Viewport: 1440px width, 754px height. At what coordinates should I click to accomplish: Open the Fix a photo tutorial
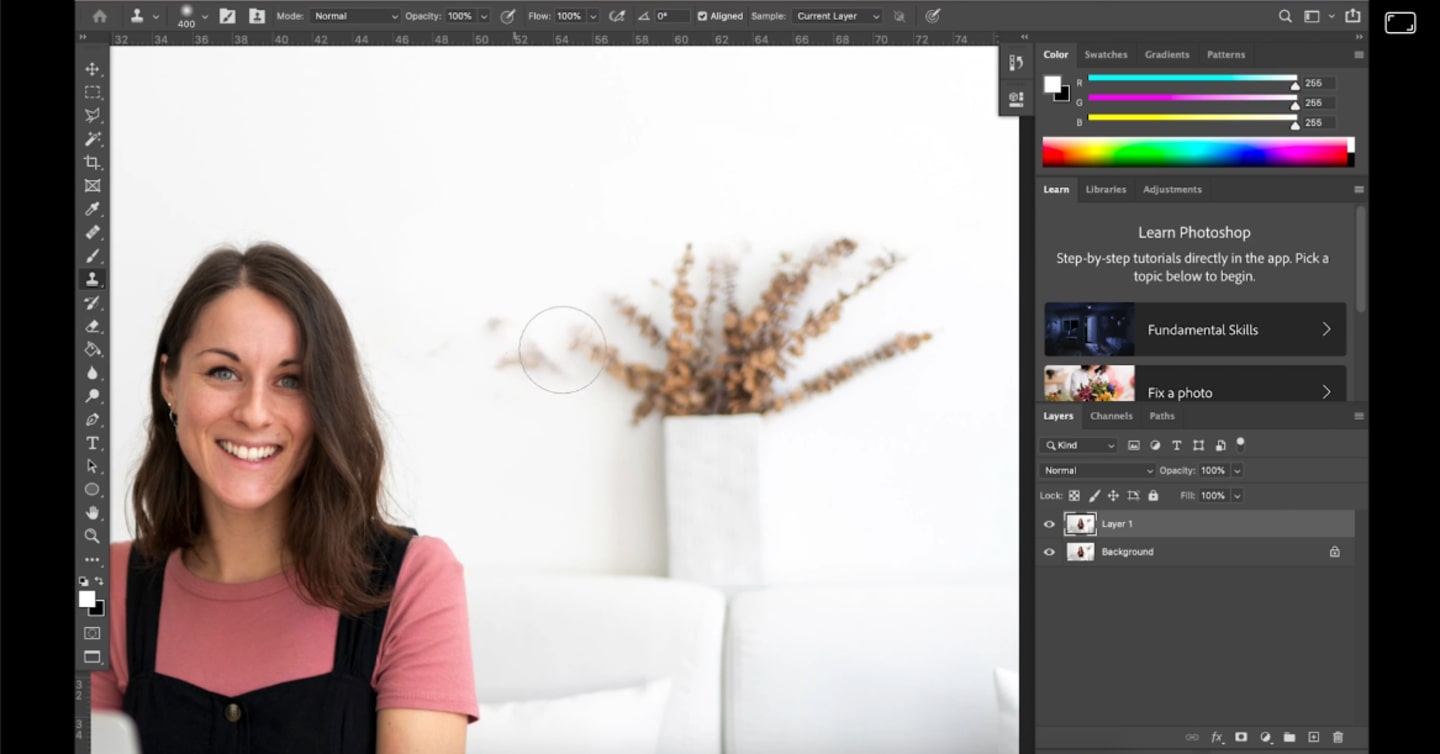[x=1195, y=387]
